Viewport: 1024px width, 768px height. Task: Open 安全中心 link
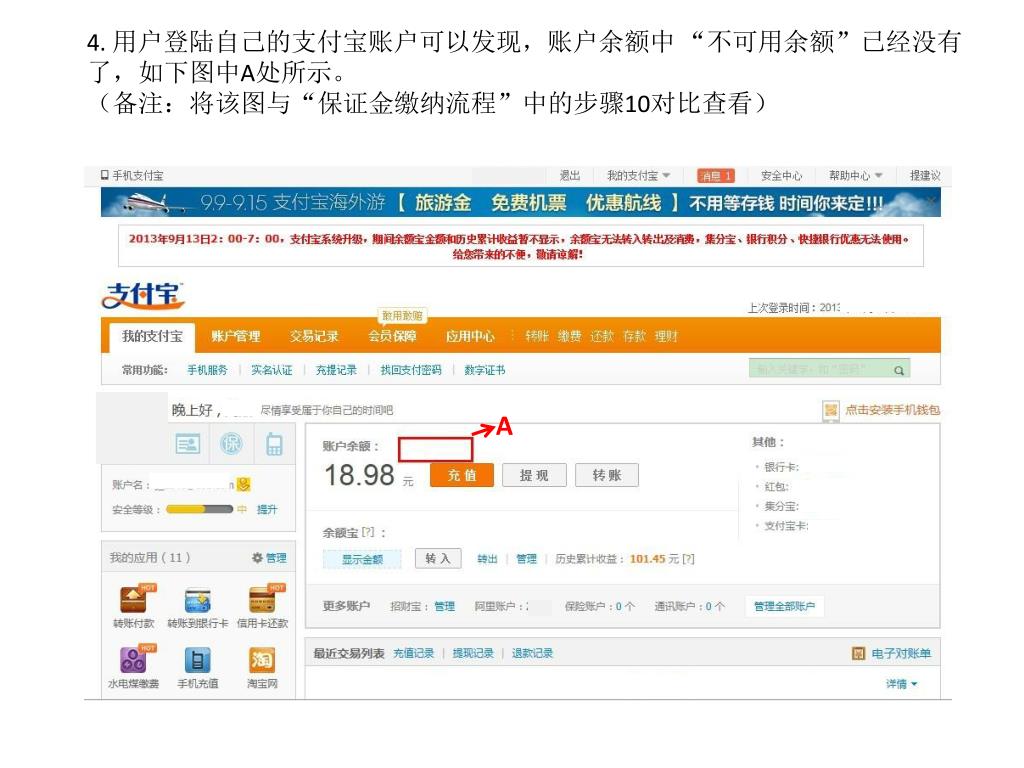781,175
